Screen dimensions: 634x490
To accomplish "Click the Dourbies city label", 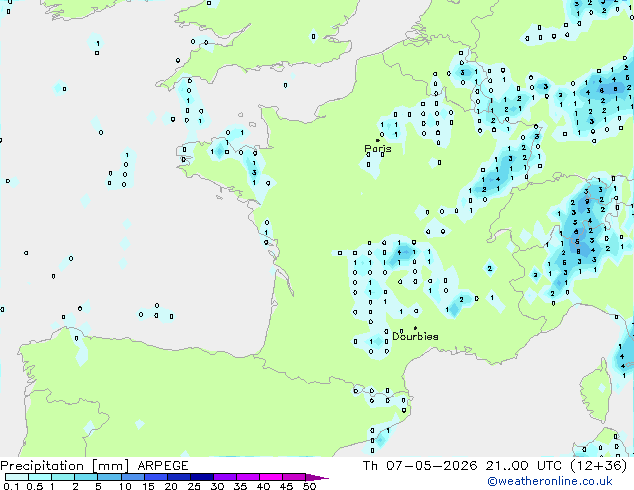I will (x=415, y=336).
